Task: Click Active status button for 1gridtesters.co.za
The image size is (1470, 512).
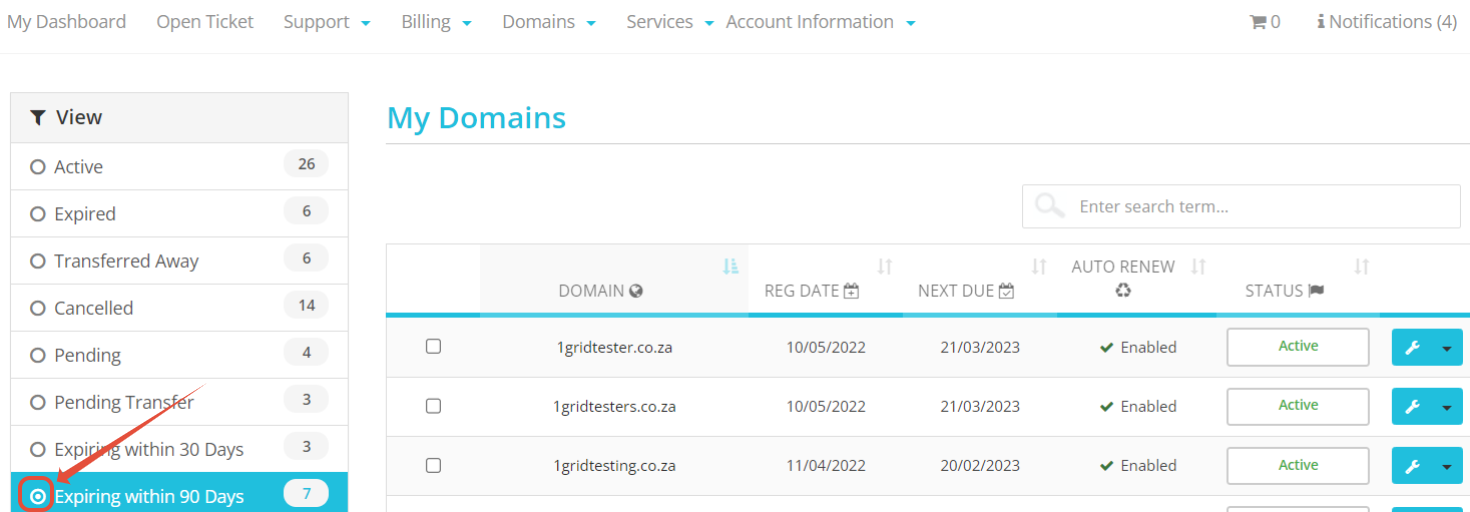Action: tap(1298, 406)
